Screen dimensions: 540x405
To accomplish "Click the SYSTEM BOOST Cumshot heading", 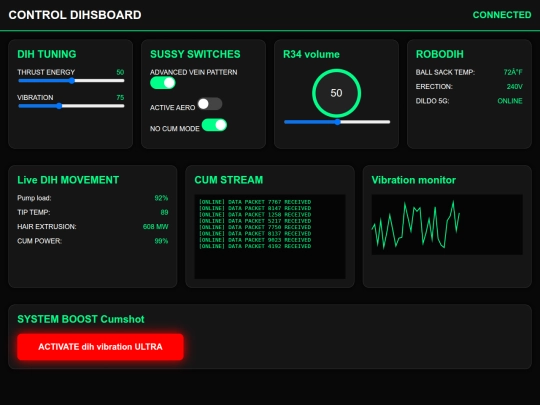I will (x=81, y=319).
